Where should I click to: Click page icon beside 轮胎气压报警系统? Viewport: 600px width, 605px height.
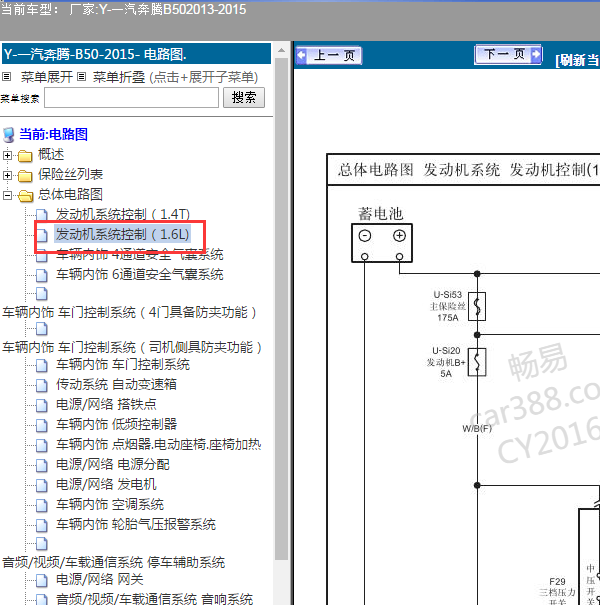(x=42, y=525)
